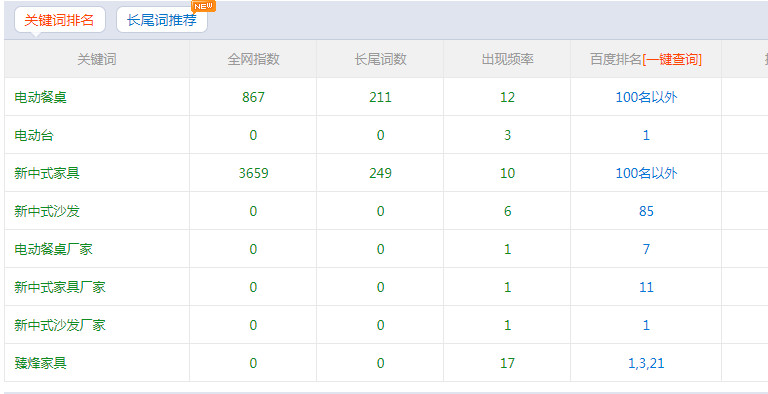Click frequency 12 in 电动餐桌 row
The image size is (768, 394).
point(507,98)
